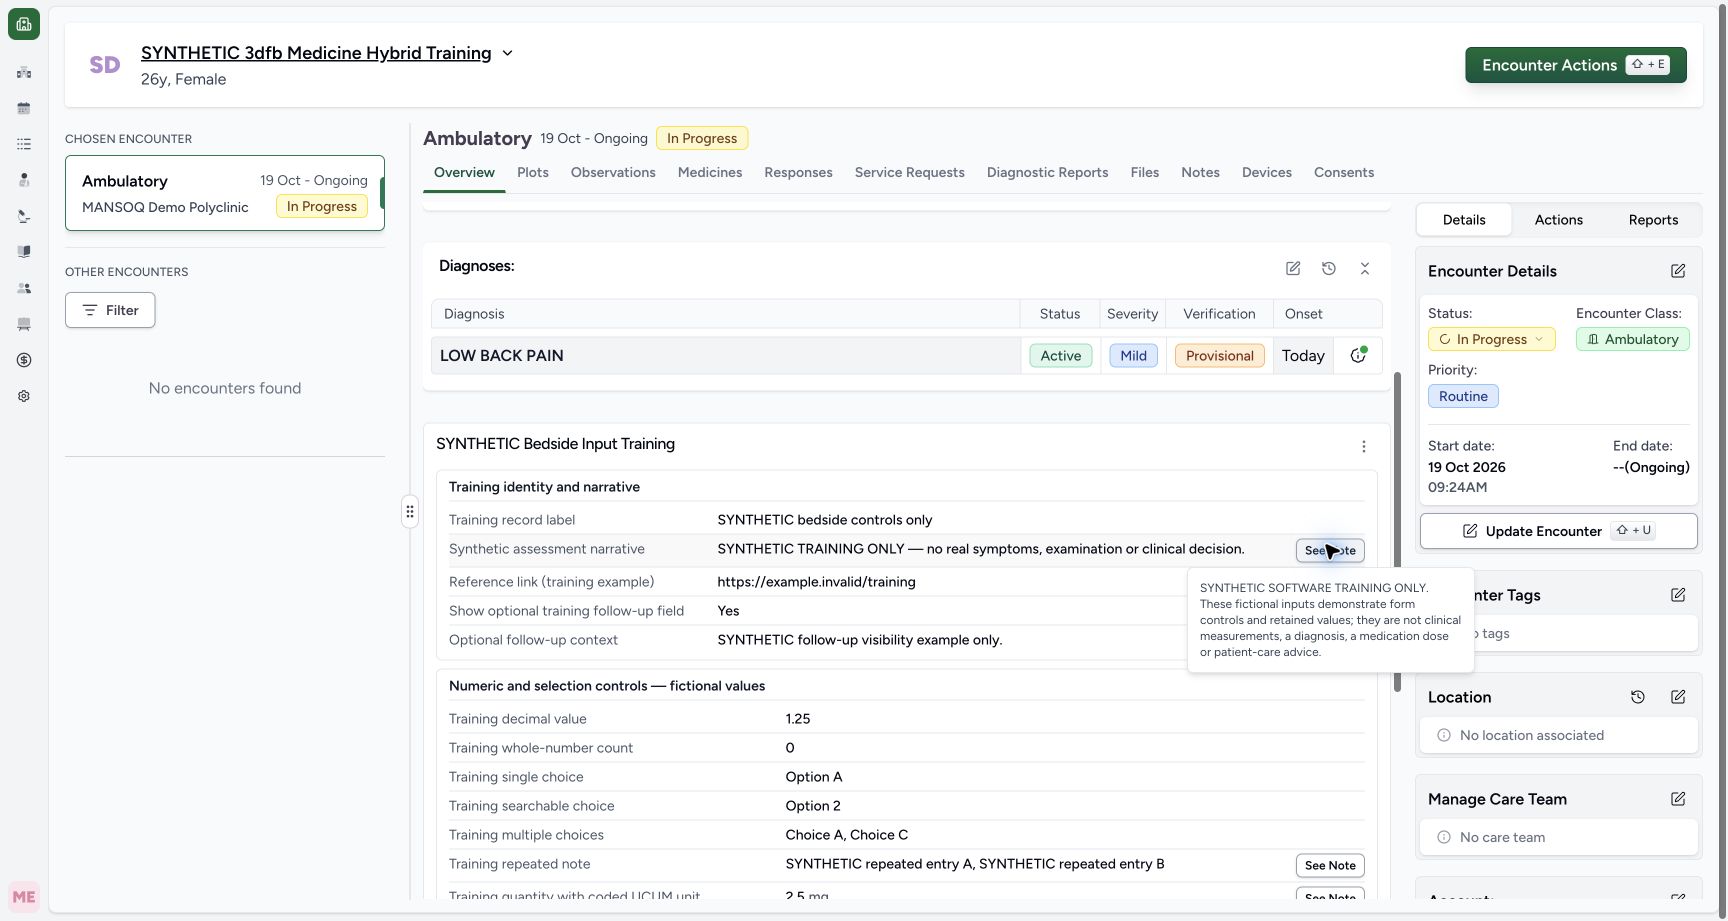
Task: Select the Reports tab in right panel
Action: [x=1653, y=220]
